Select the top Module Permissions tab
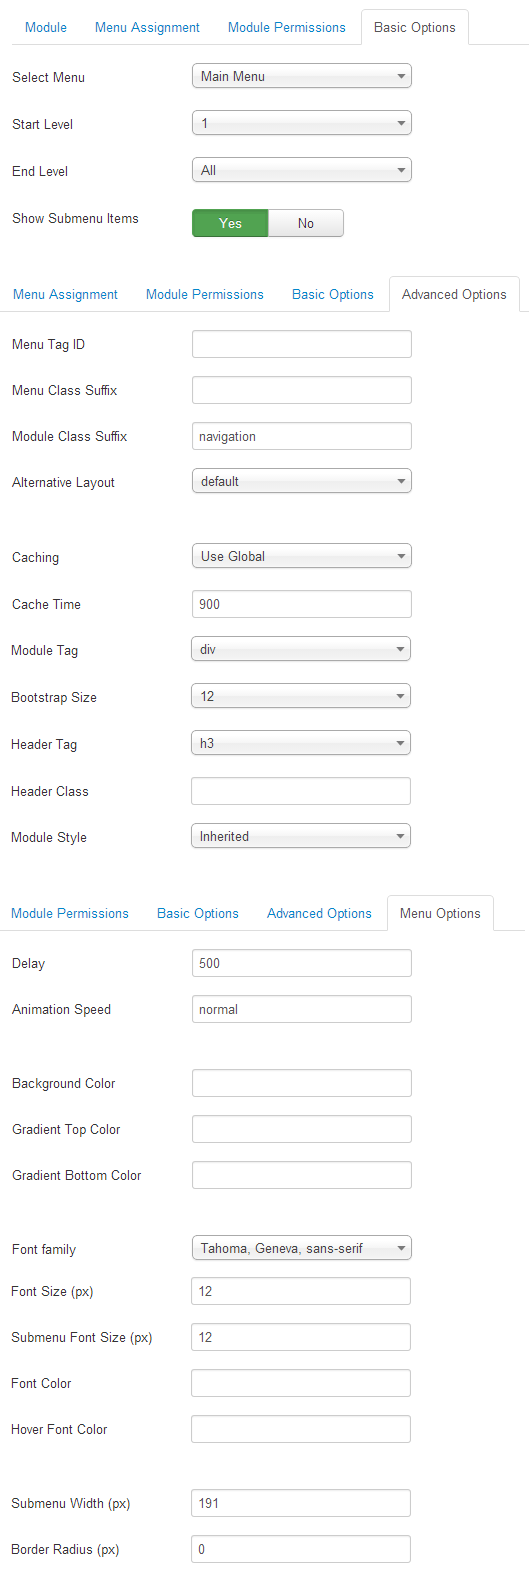The width and height of the screenshot is (529, 1581). coord(287,27)
